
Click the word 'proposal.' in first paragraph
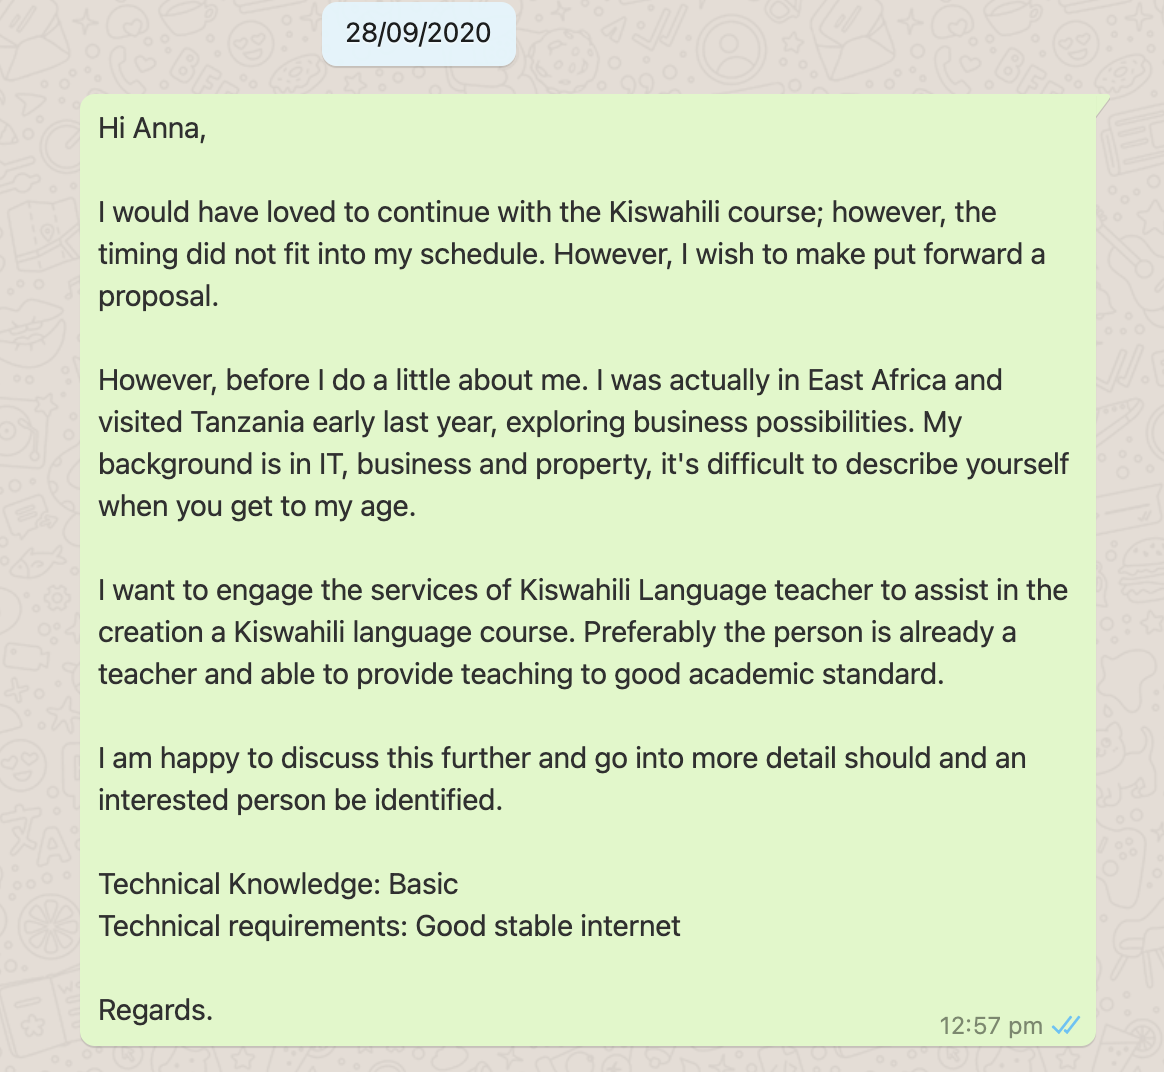pyautogui.click(x=158, y=297)
